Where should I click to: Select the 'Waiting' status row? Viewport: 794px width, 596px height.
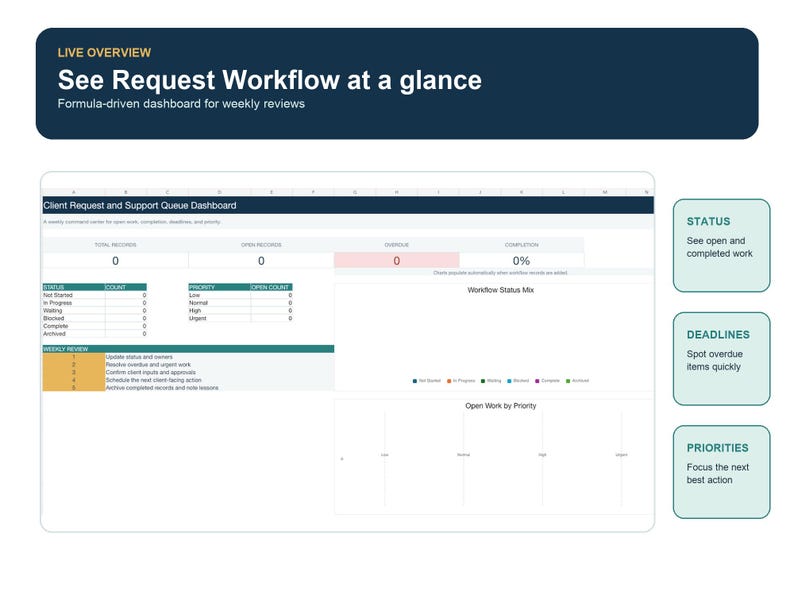pos(95,310)
